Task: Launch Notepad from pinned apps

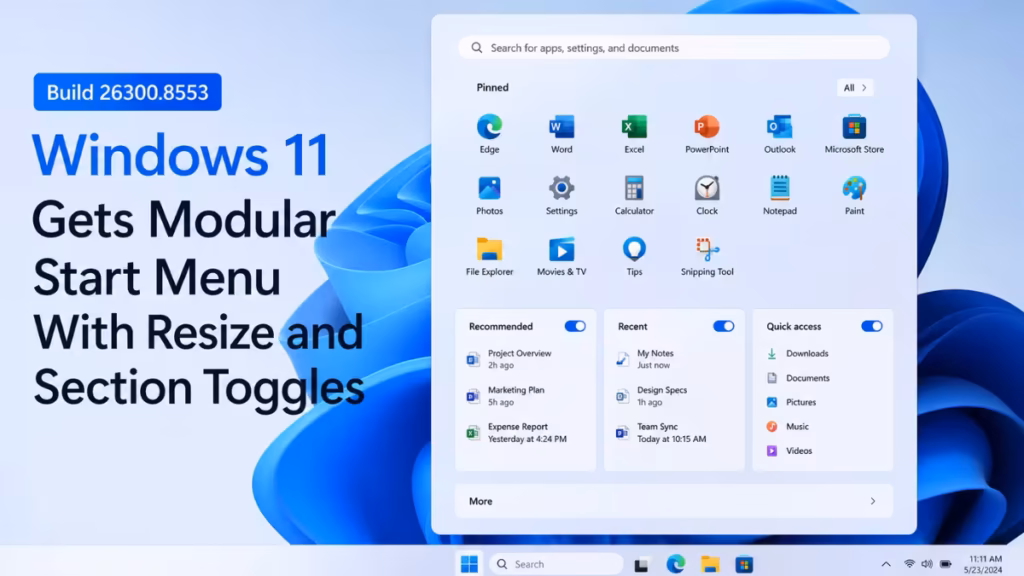Action: pos(780,195)
